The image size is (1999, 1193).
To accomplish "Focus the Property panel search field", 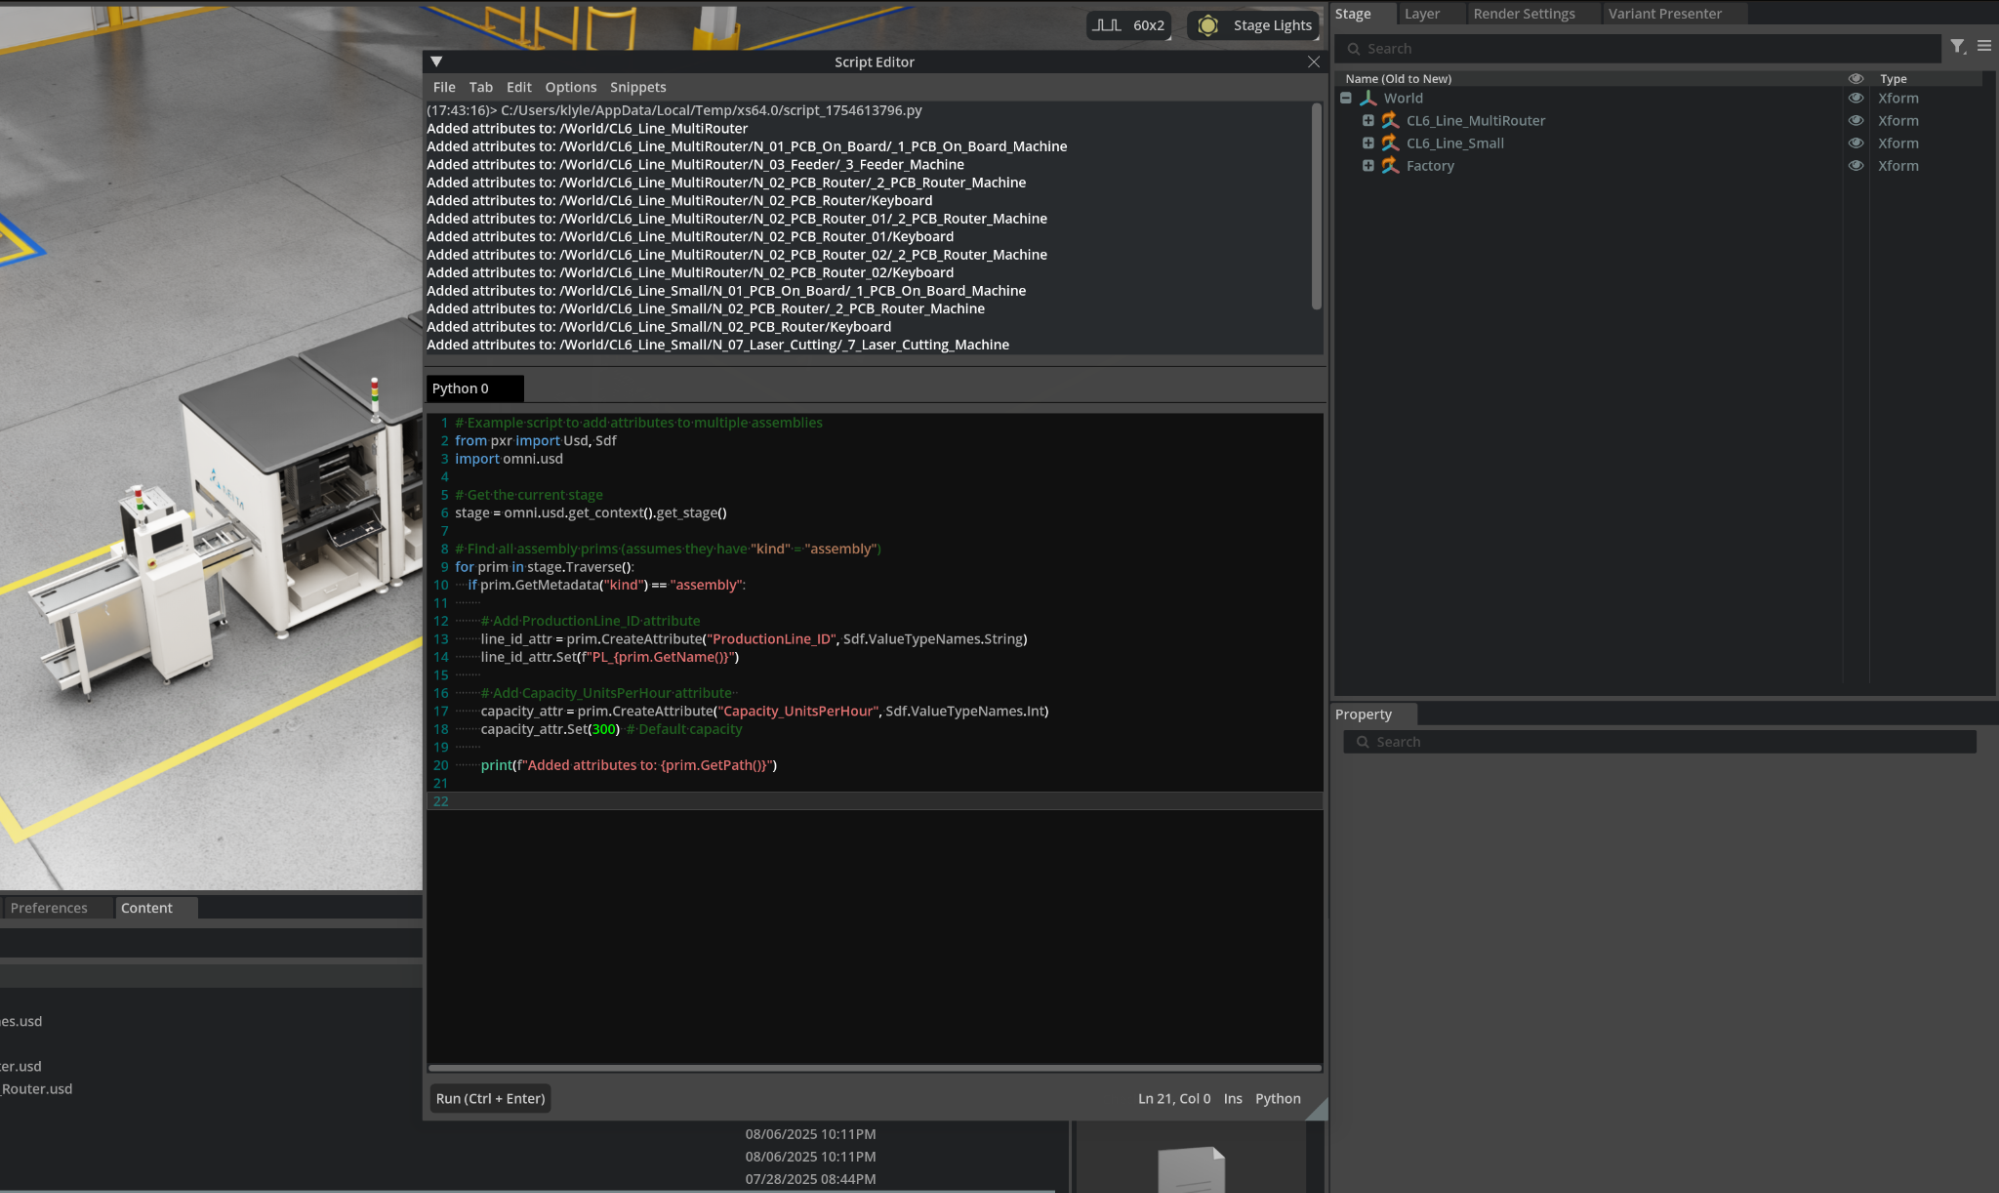I will (x=1660, y=741).
